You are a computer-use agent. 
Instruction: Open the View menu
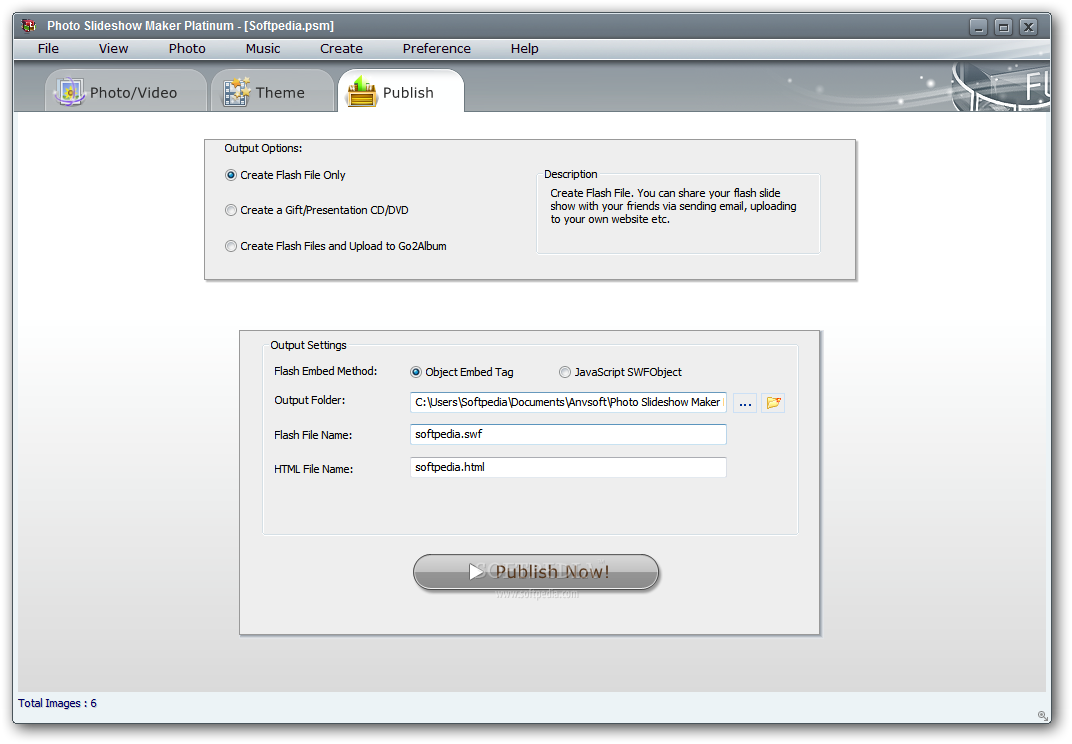click(x=113, y=49)
